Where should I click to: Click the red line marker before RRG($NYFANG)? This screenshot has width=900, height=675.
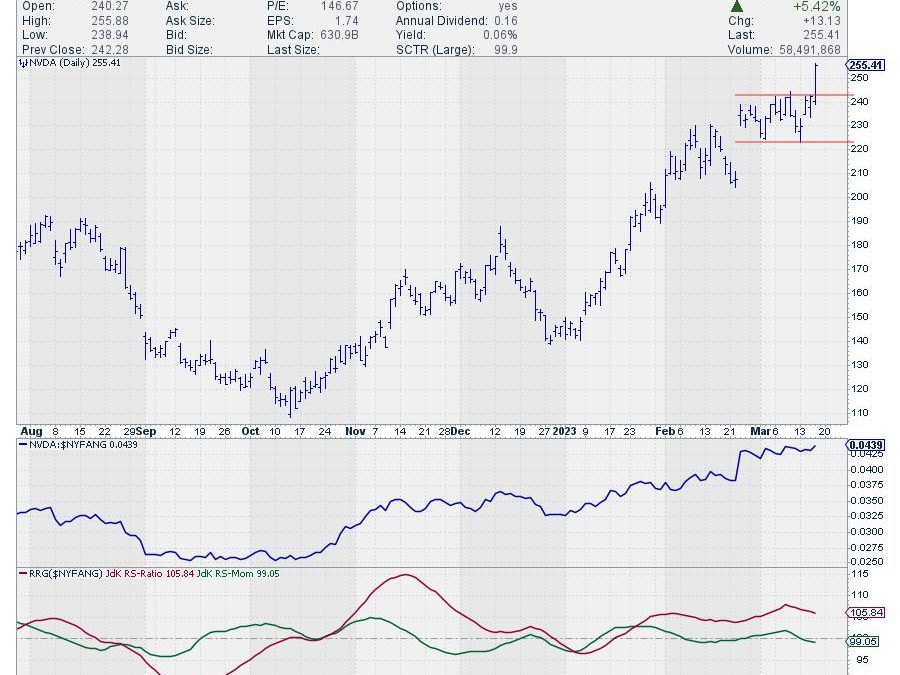23,573
